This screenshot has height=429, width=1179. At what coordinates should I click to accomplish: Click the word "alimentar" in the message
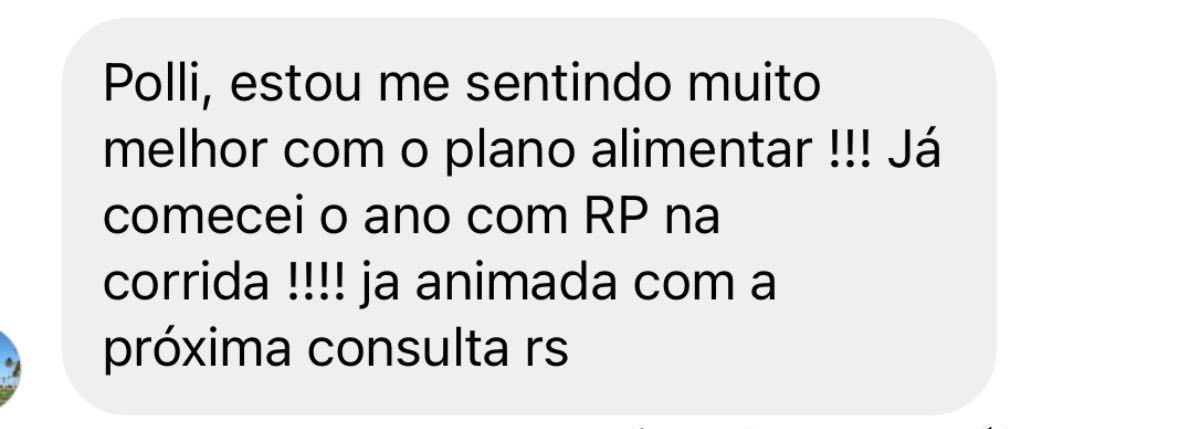coord(699,151)
